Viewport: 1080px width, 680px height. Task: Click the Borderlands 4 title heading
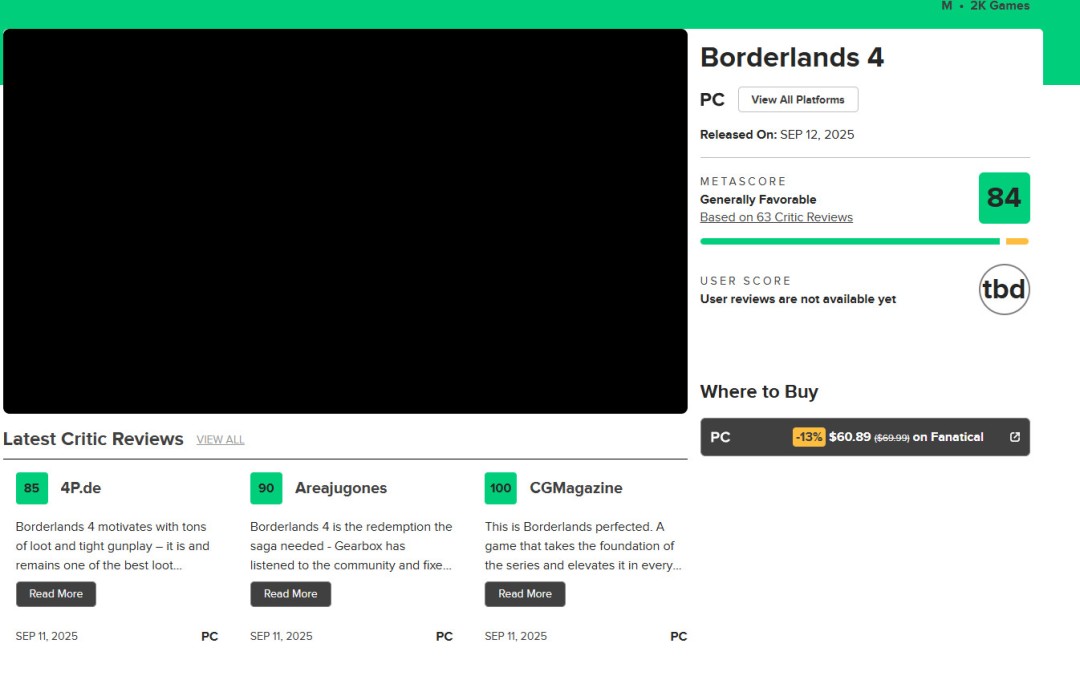point(792,57)
